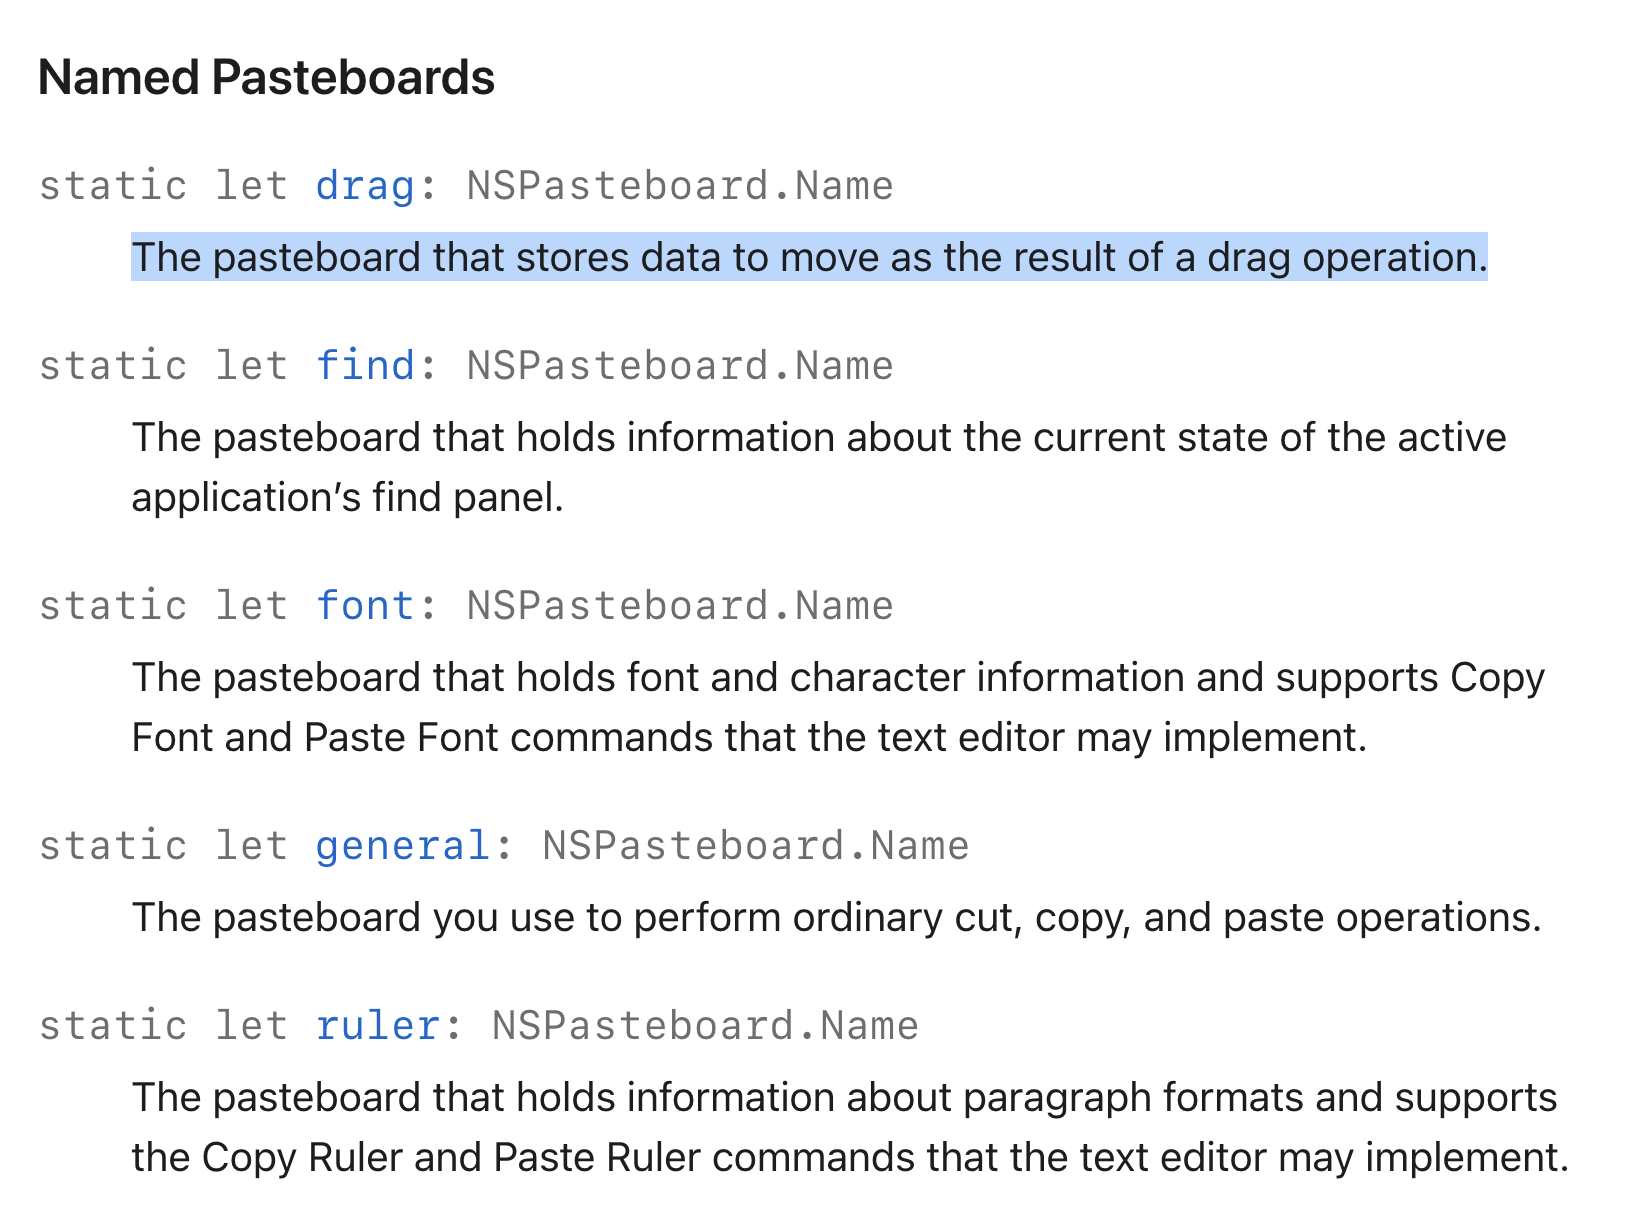1650x1226 pixels.
Task: Click NSPasteboard.Name type after find
Action: [680, 366]
